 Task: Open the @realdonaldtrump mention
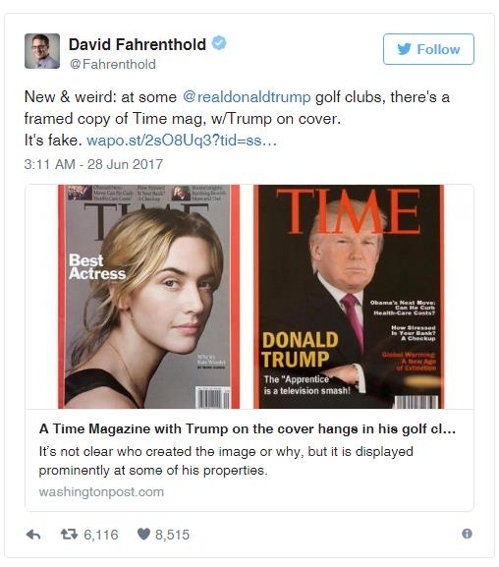[x=247, y=97]
